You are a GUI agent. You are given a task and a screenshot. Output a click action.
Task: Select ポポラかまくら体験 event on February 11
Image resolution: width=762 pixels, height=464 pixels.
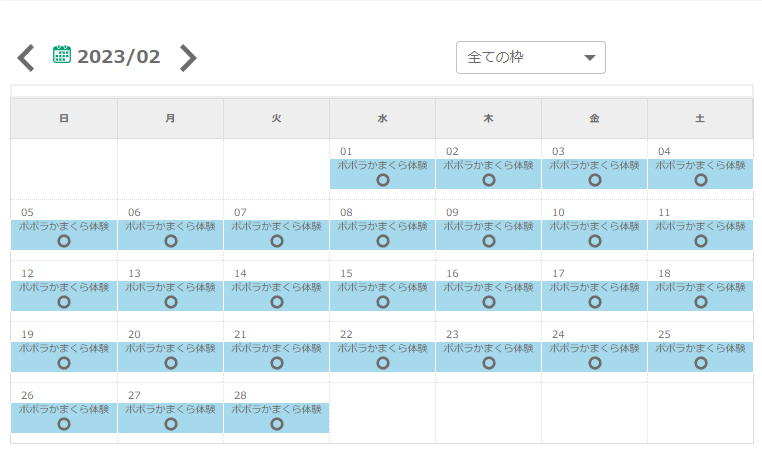(700, 227)
